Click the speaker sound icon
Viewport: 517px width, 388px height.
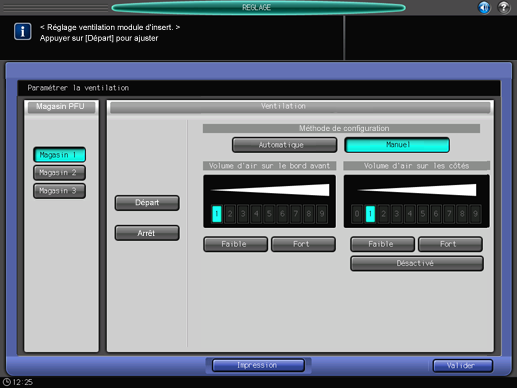[484, 7]
